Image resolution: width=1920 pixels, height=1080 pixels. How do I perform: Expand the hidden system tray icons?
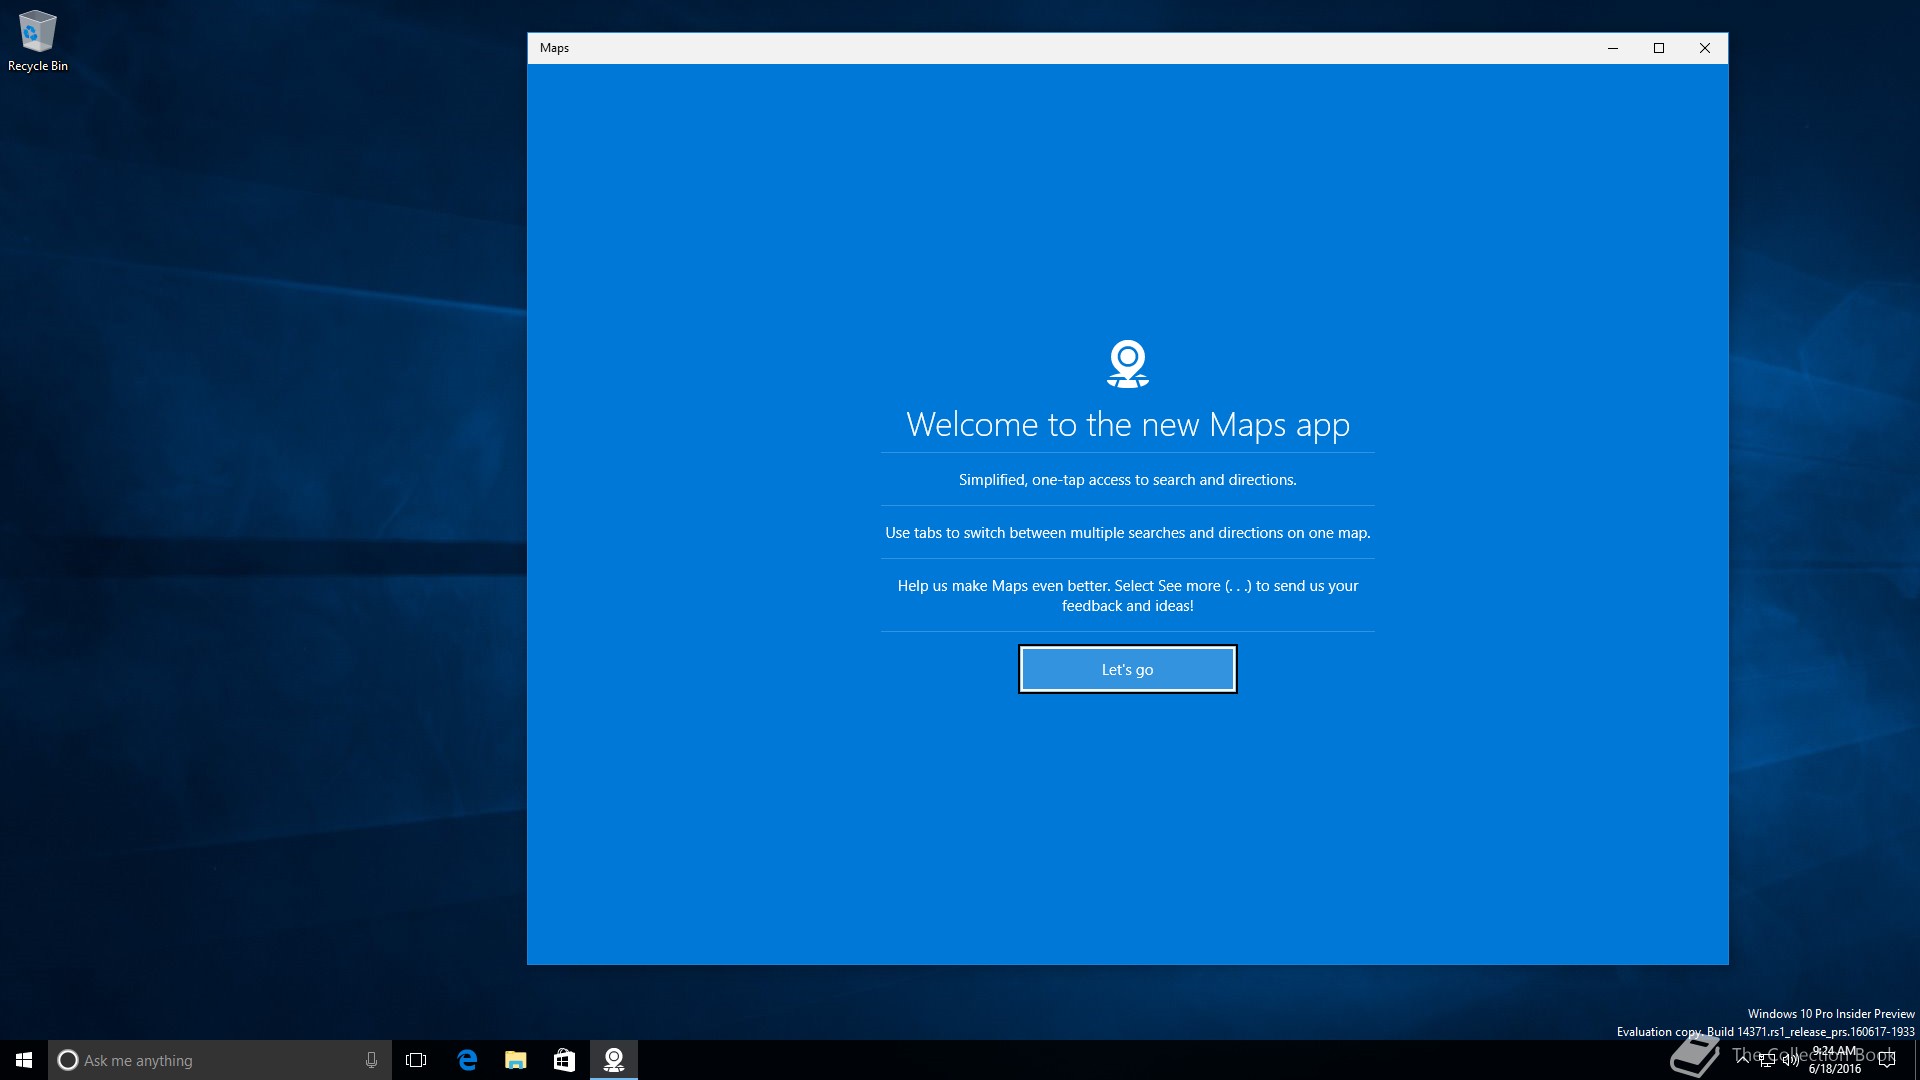(1743, 1059)
